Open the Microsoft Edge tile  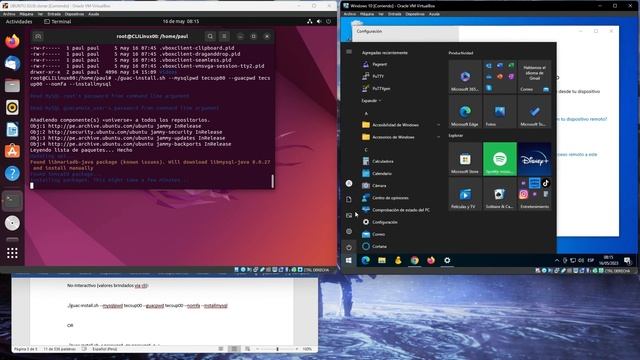[465, 111]
